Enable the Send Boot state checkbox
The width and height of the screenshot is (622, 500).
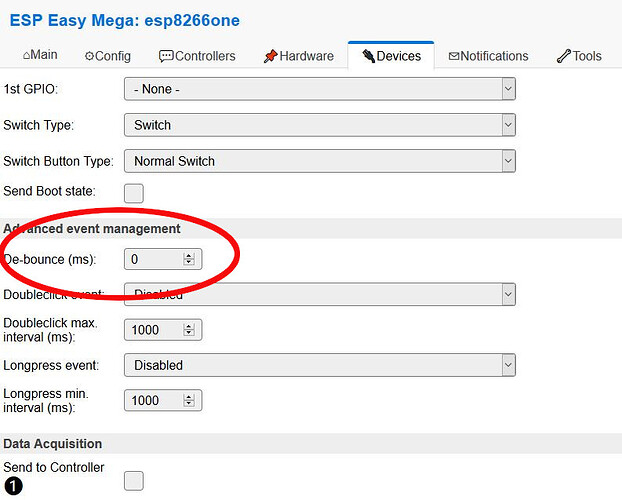pyautogui.click(x=133, y=193)
